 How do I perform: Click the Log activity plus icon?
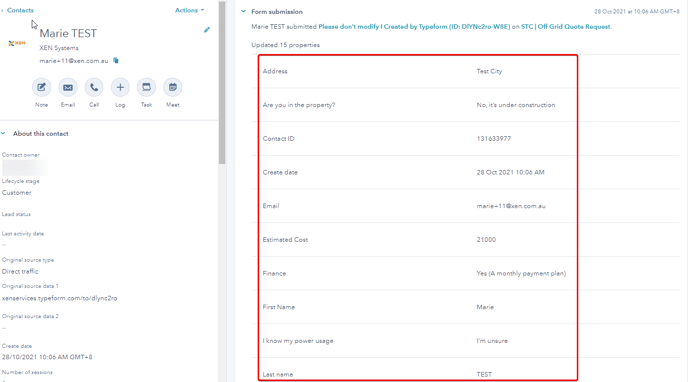pos(120,87)
